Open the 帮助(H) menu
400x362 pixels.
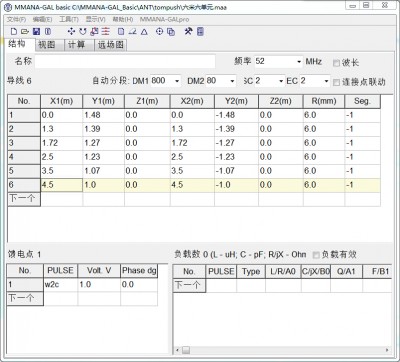pyautogui.click(x=123, y=19)
